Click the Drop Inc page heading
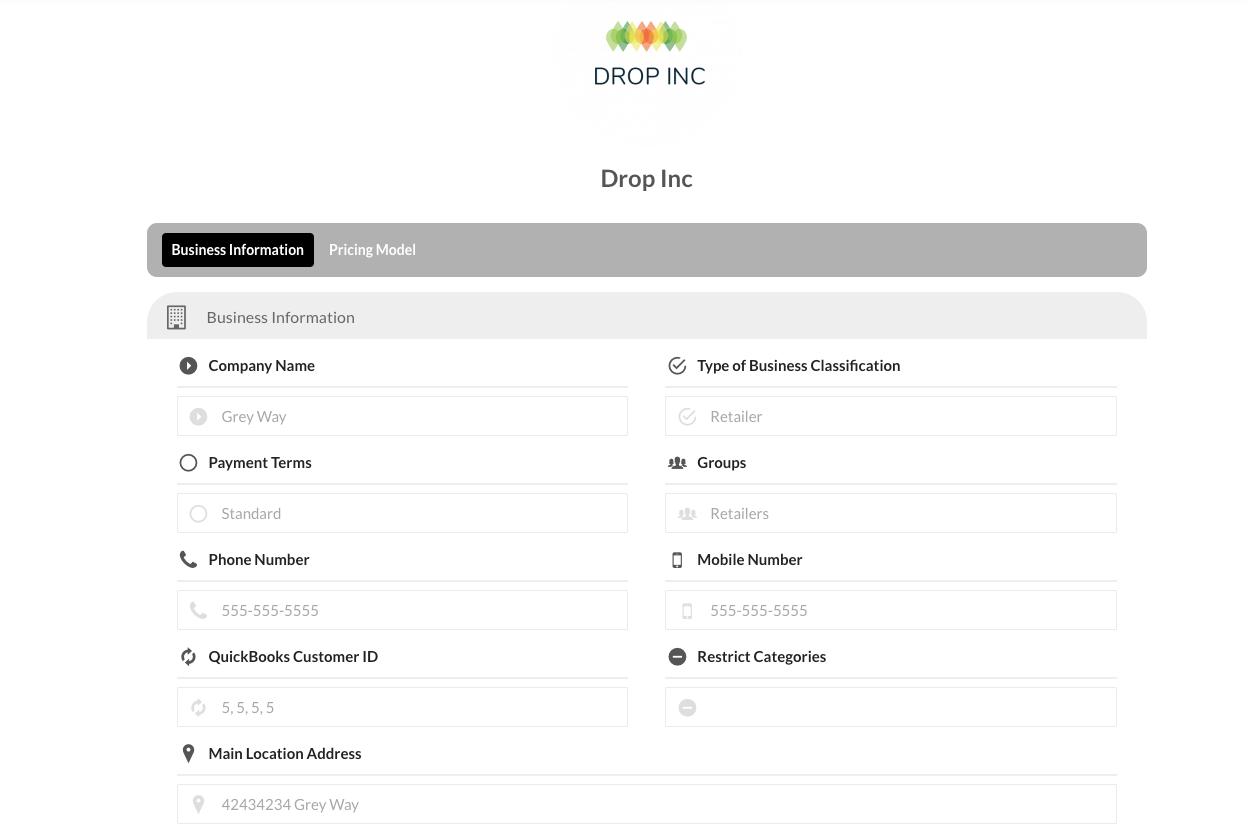The width and height of the screenshot is (1247, 833). coord(647,179)
